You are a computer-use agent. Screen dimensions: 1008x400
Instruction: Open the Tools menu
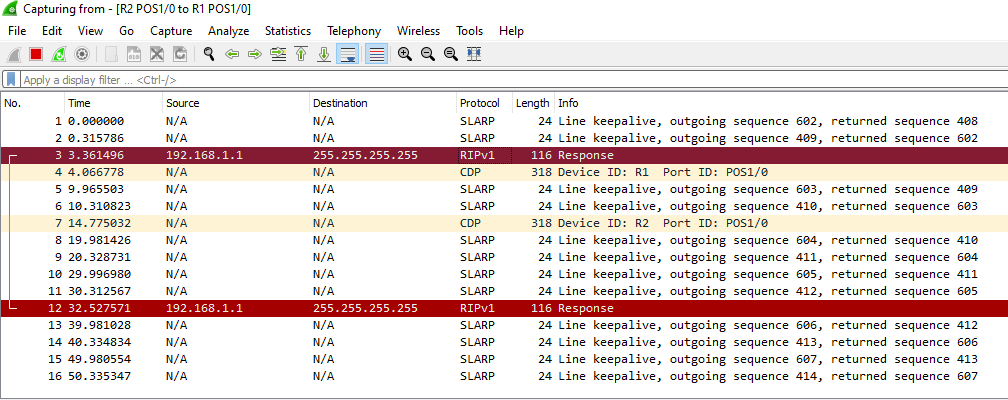click(x=469, y=31)
